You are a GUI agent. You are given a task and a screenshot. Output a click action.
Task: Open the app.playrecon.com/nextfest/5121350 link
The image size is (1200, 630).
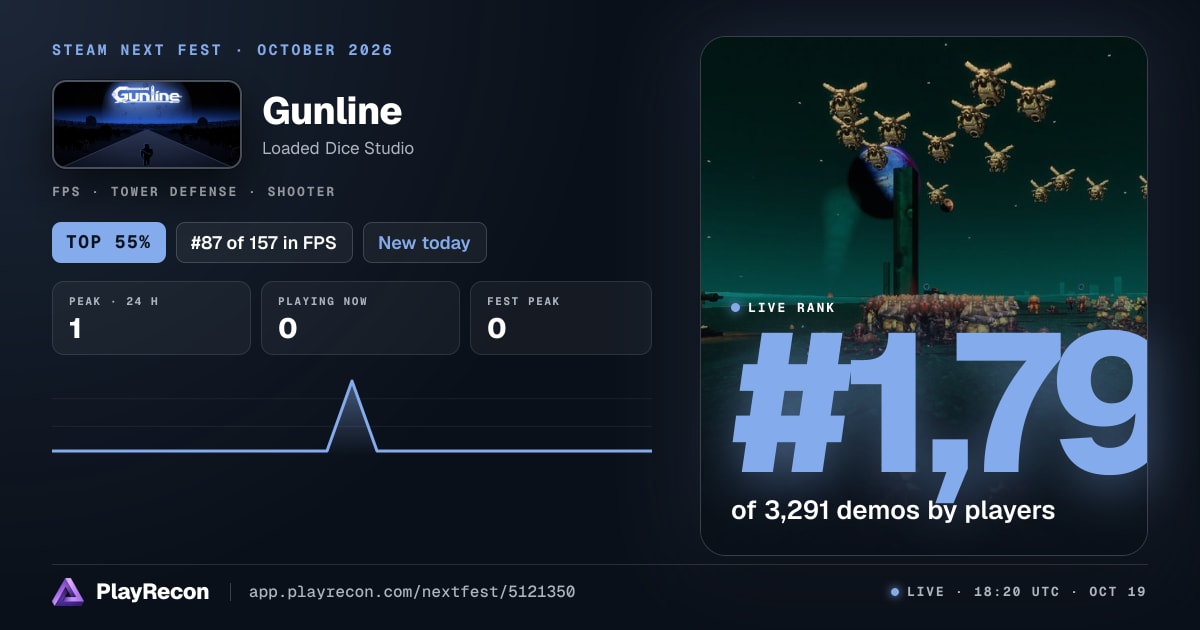pos(412,592)
